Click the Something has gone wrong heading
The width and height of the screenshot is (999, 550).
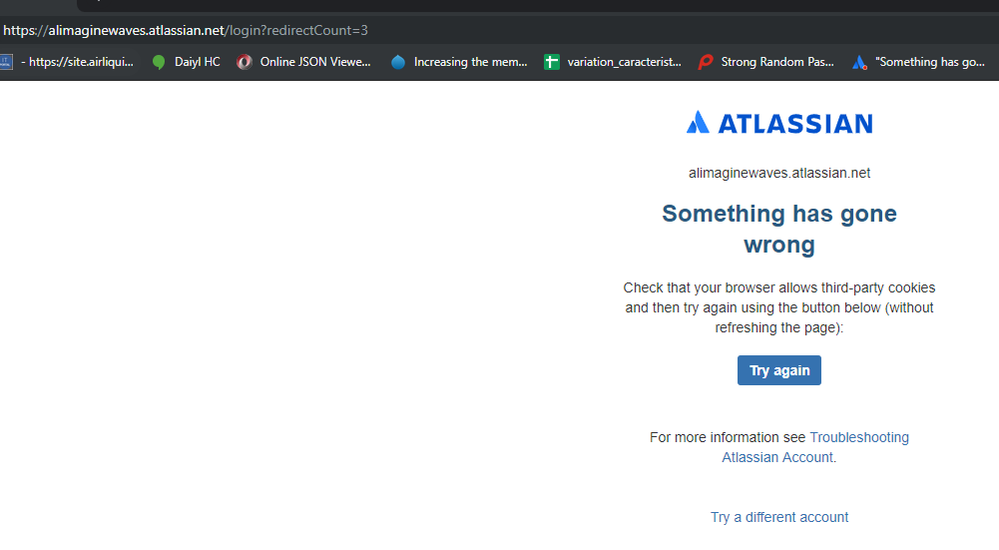[x=779, y=229]
